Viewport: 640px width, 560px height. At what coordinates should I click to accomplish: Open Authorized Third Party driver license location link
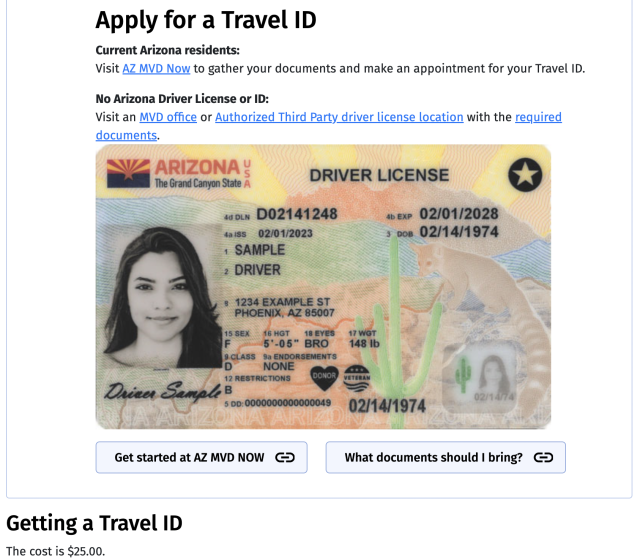(339, 117)
